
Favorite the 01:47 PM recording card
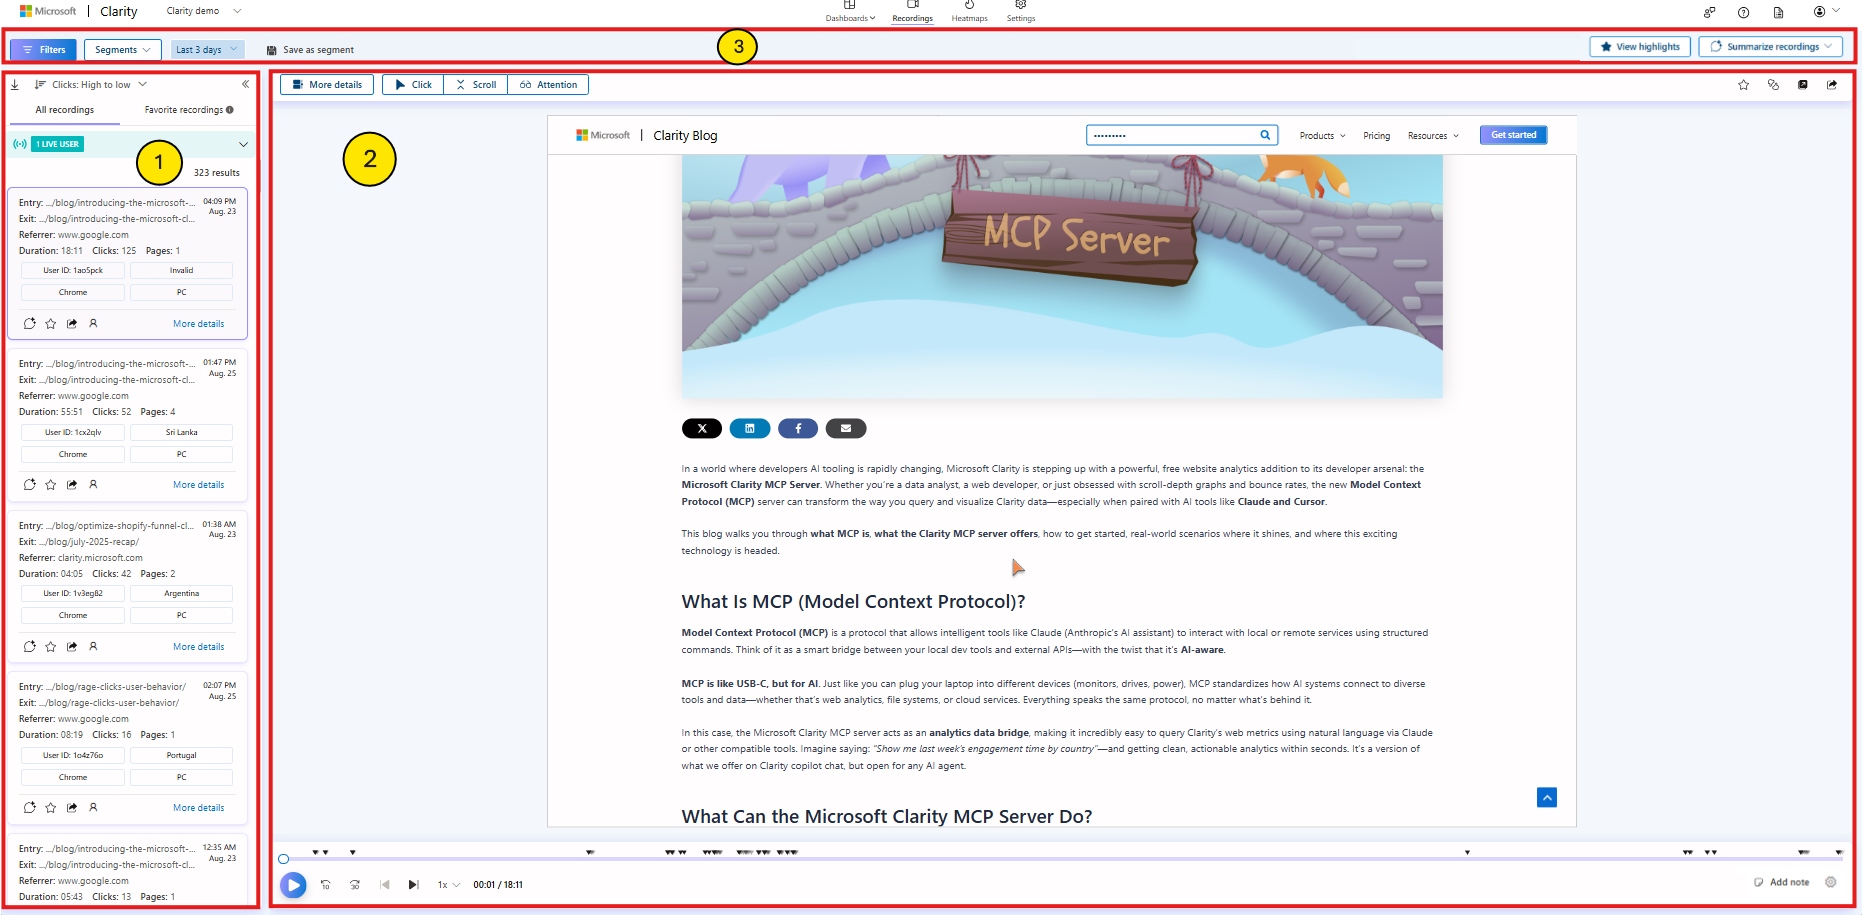click(51, 484)
